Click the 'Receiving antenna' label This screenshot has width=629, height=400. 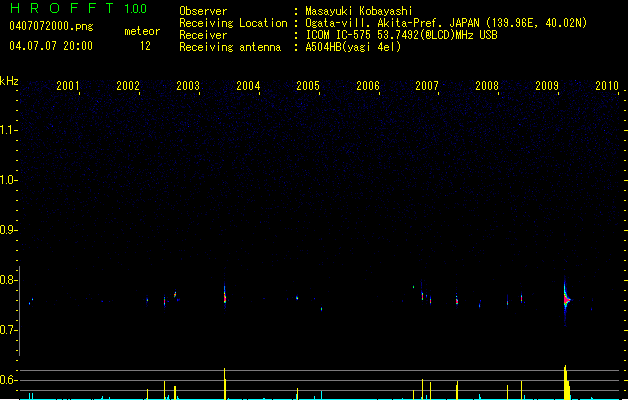(x=230, y=47)
